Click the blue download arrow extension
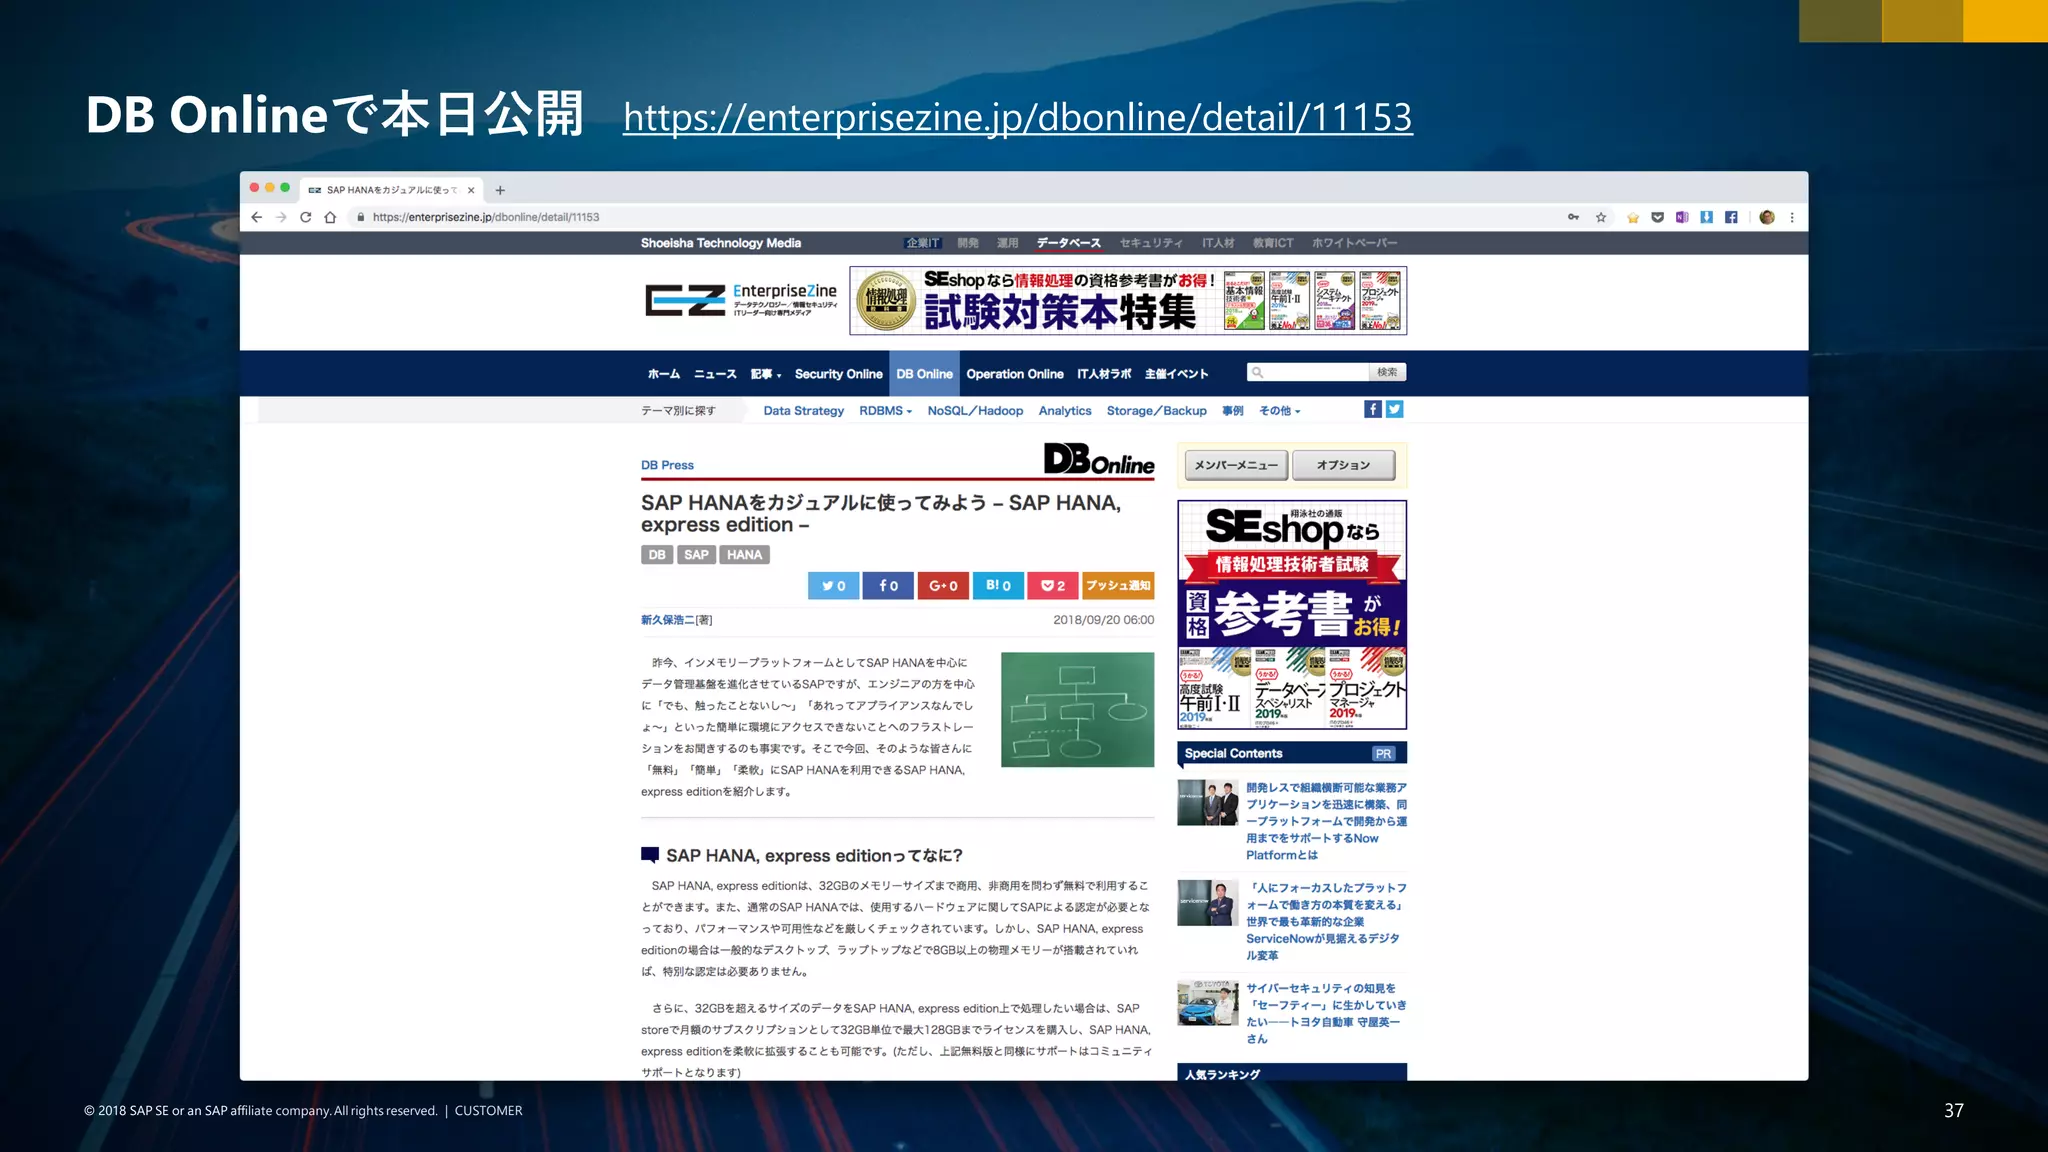The height and width of the screenshot is (1152, 2048). click(1707, 217)
